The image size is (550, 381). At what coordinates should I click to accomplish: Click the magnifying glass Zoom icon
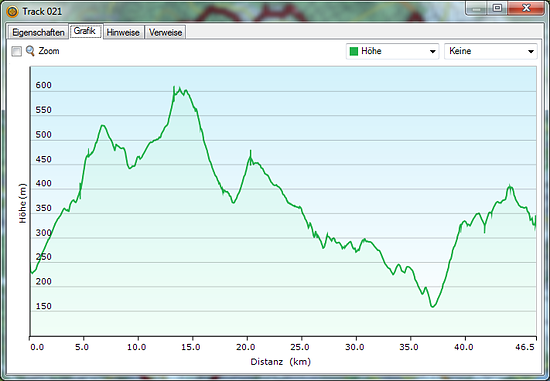30,51
